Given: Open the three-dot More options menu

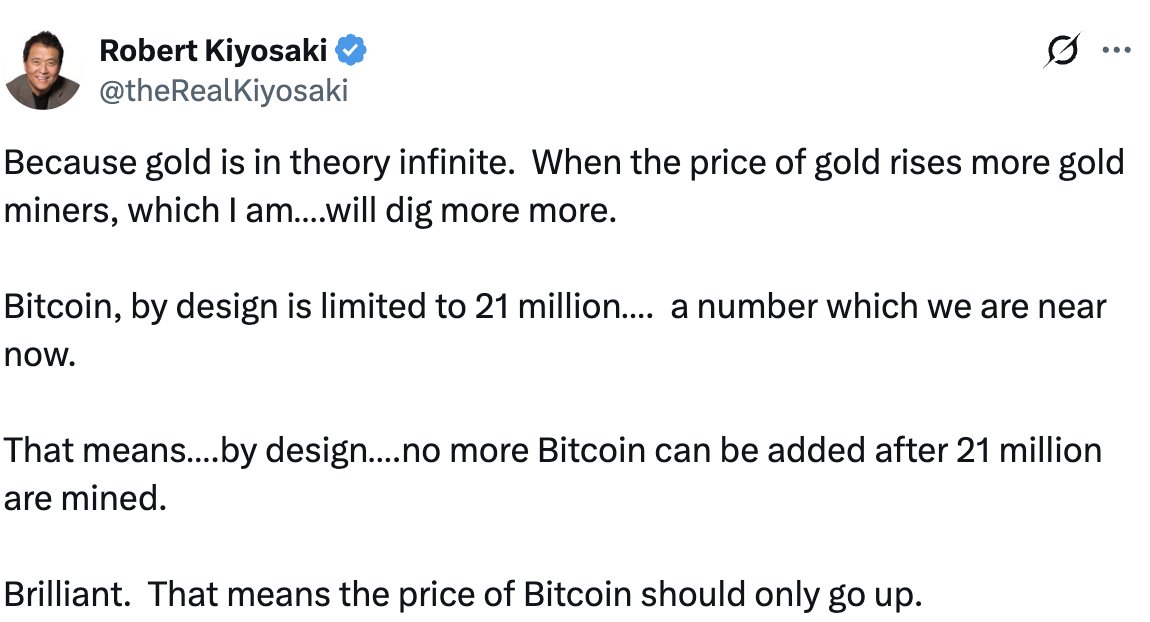Looking at the screenshot, I should coord(1115,50).
